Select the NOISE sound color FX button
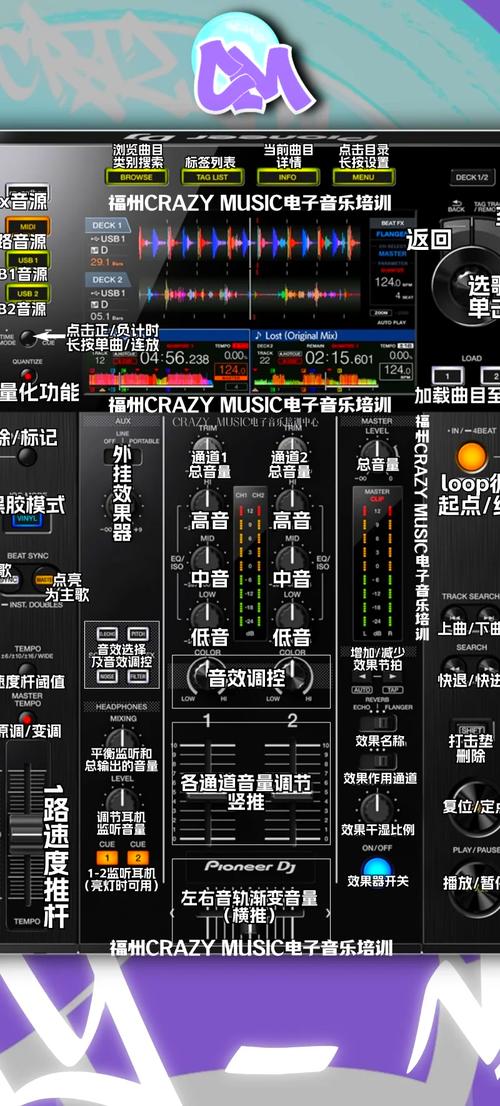This screenshot has width=500, height=1106. pyautogui.click(x=107, y=675)
